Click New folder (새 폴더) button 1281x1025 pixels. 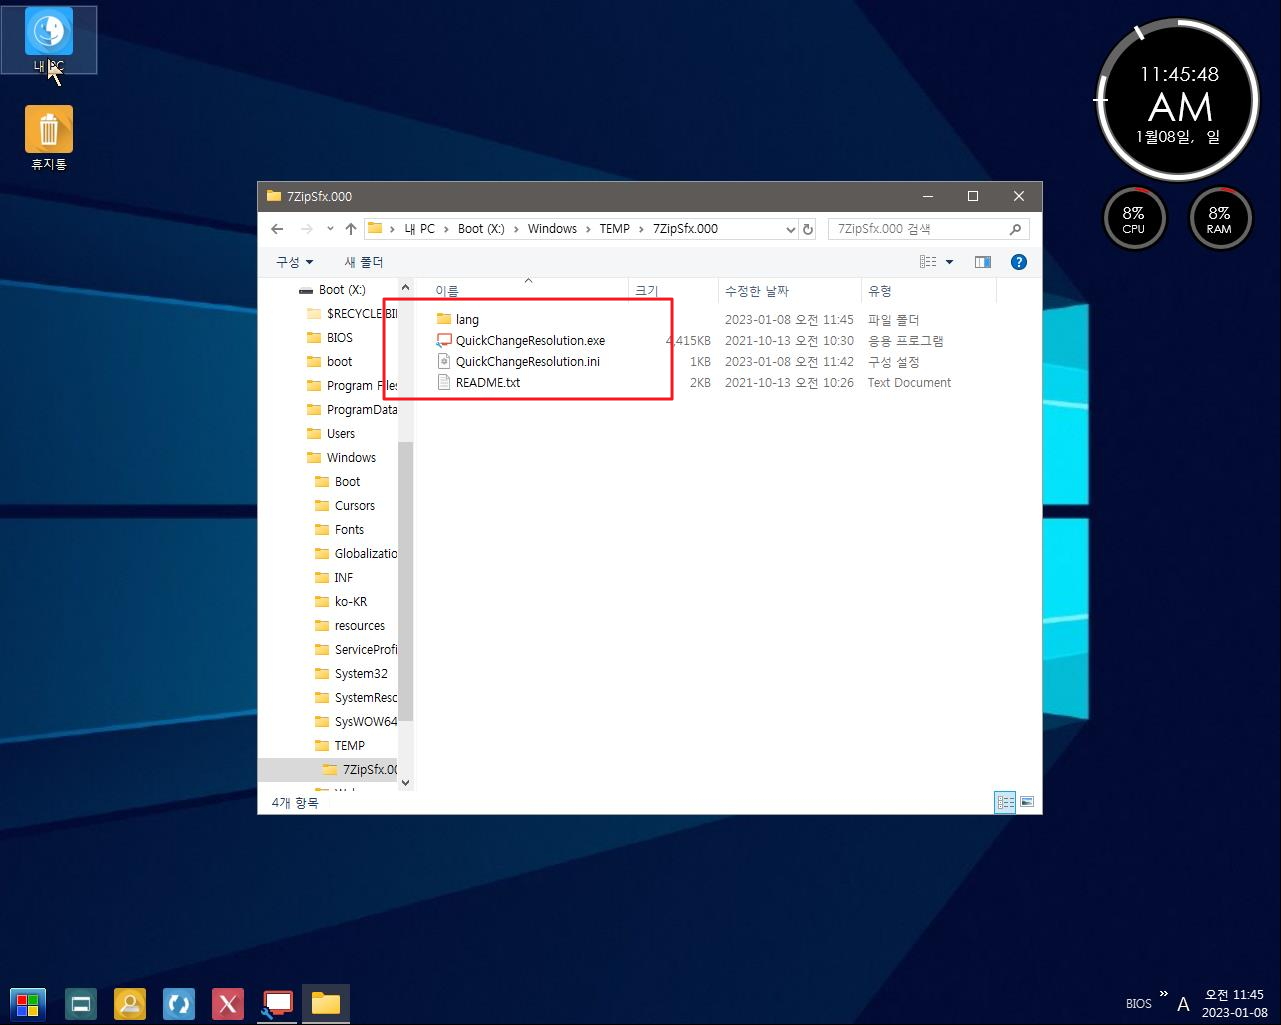click(364, 262)
